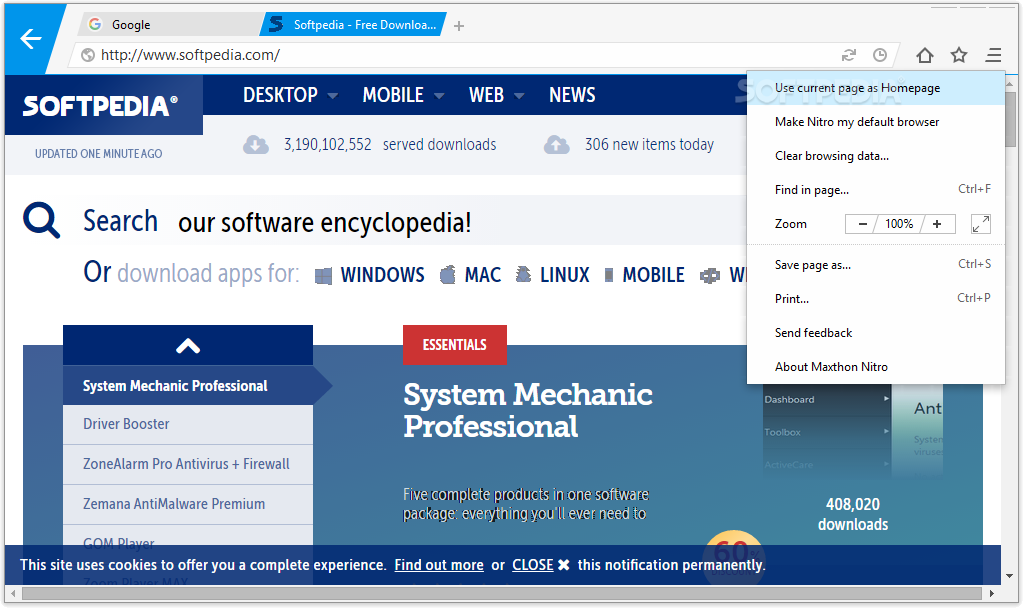Viewport: 1023px width, 608px height.
Task: Open Clear browsing data
Action: (x=876, y=156)
